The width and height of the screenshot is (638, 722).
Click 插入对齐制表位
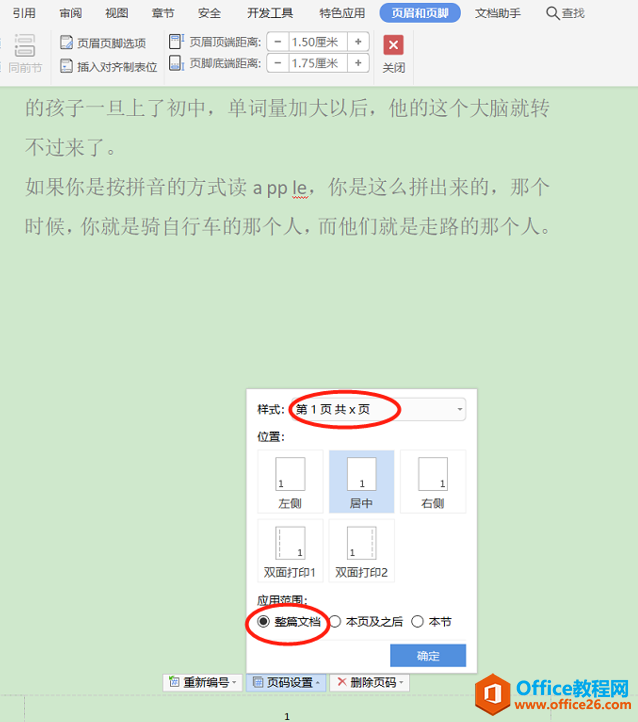click(x=109, y=66)
